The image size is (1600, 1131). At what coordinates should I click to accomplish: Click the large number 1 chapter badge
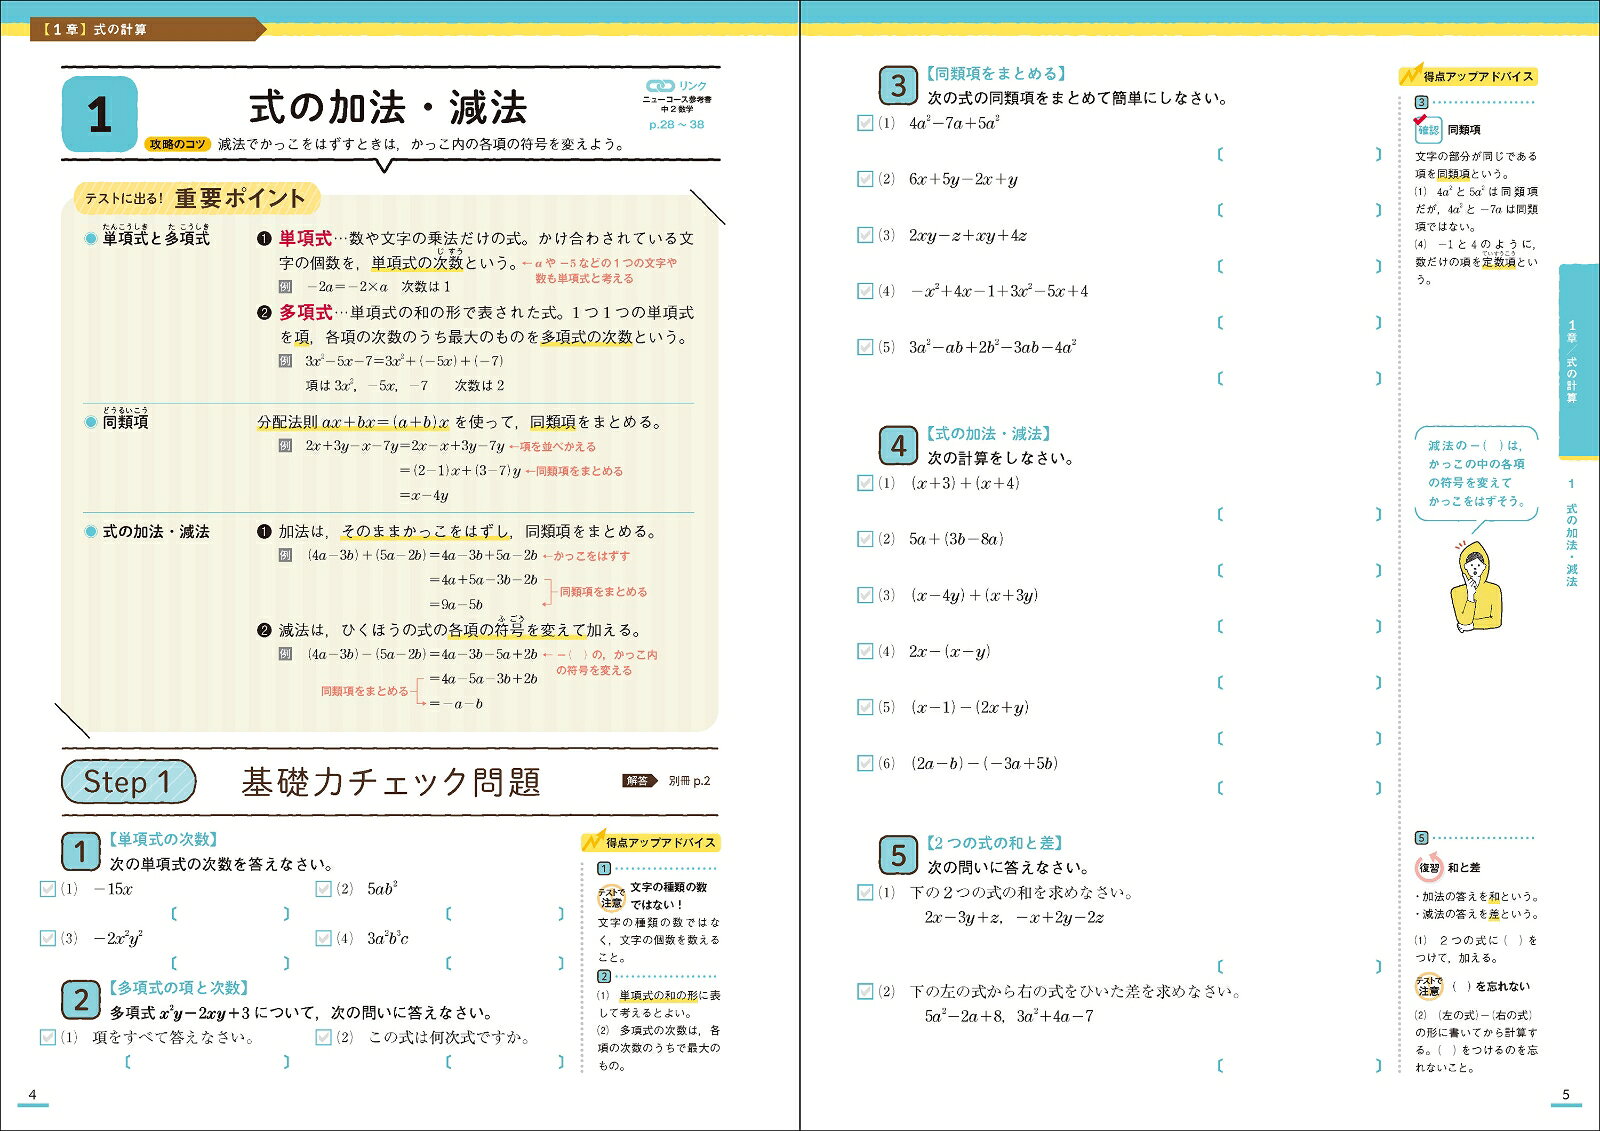[x=99, y=115]
